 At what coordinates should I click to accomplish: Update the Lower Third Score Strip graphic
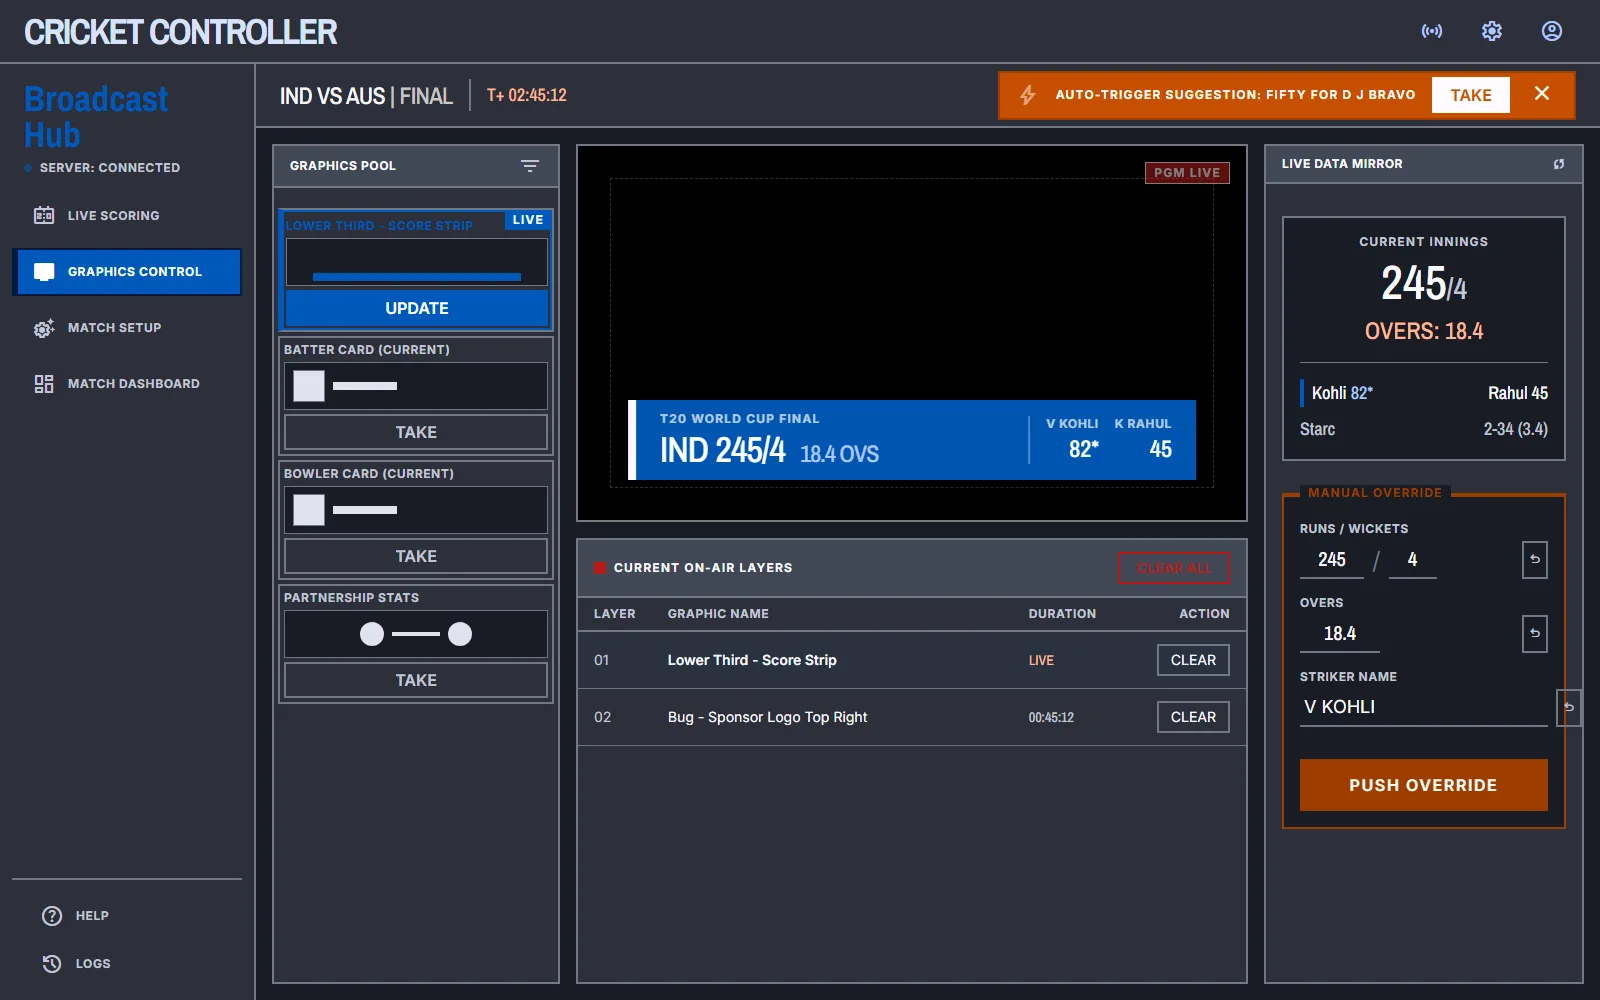(417, 308)
